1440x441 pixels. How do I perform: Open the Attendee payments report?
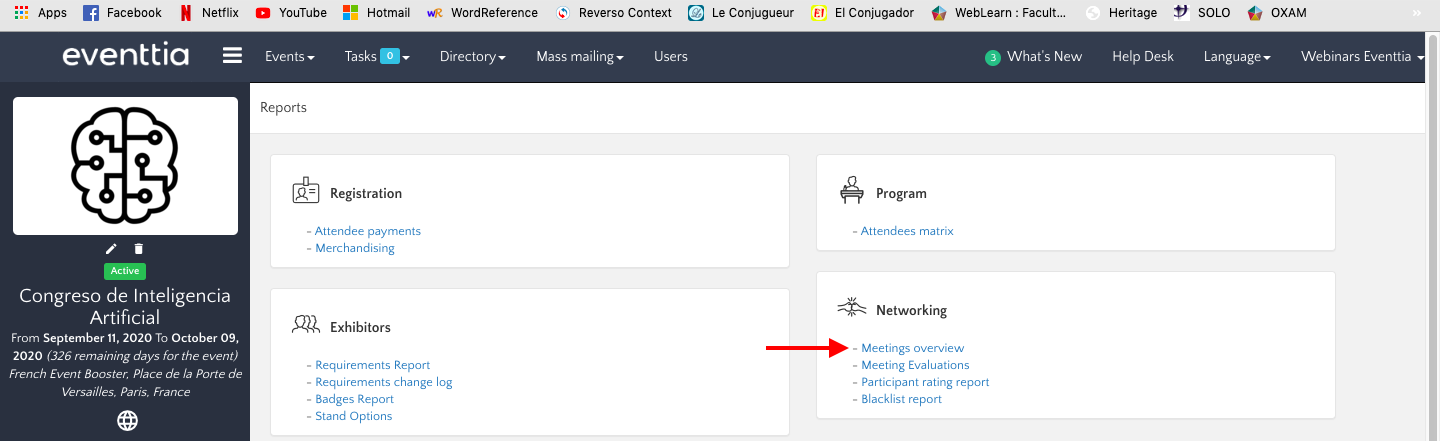click(x=367, y=231)
